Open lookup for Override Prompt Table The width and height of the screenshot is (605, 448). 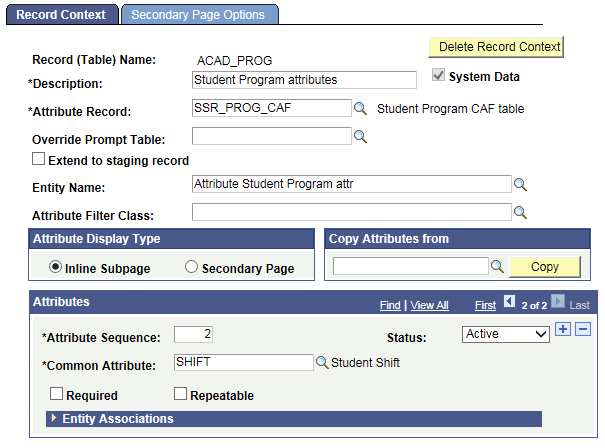[x=360, y=137]
